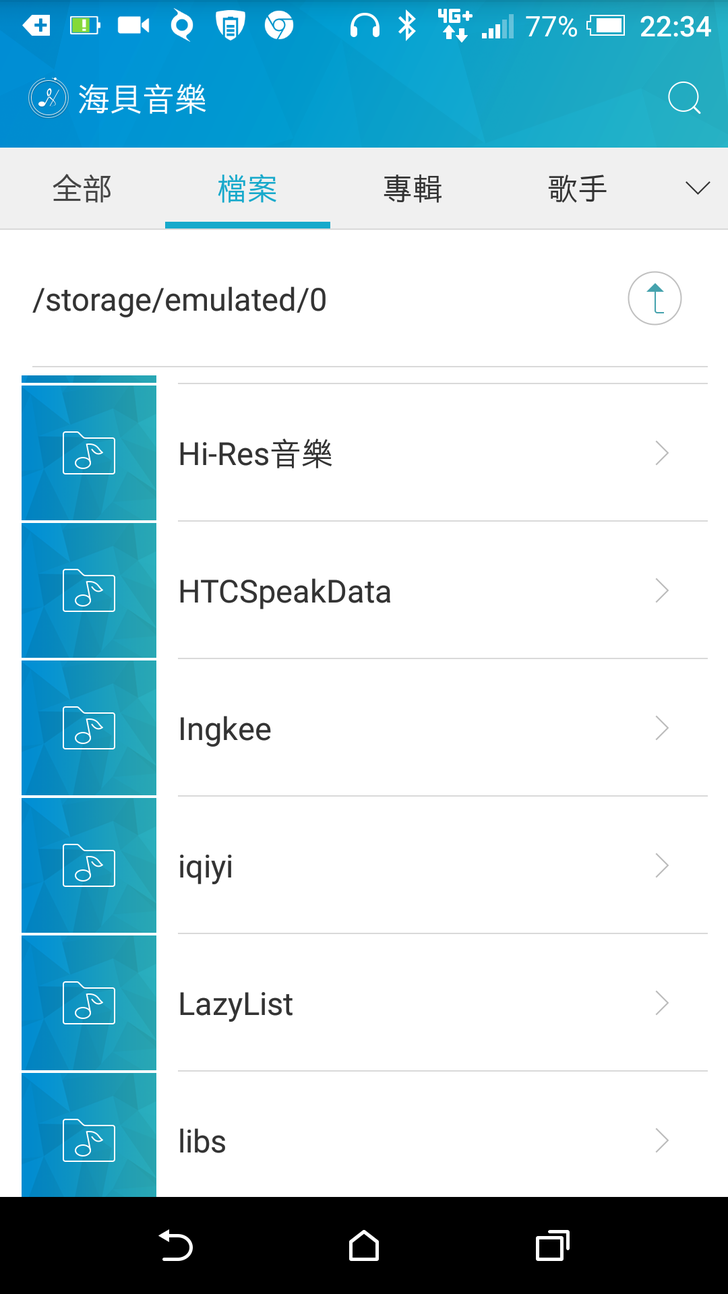728x1294 pixels.
Task: Tap the Hi-Res音樂 folder icon
Action: [x=89, y=453]
